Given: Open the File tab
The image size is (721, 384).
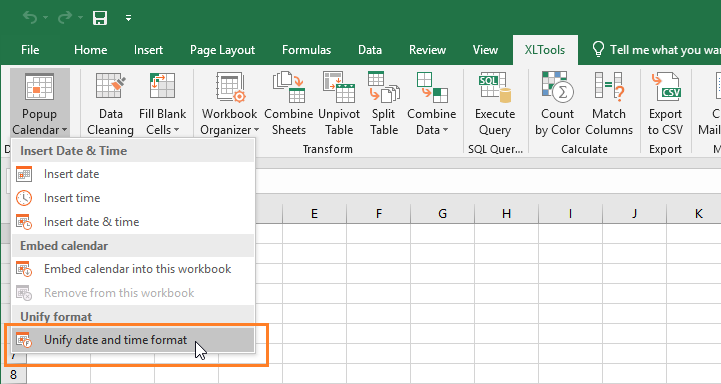Looking at the screenshot, I should pos(30,50).
